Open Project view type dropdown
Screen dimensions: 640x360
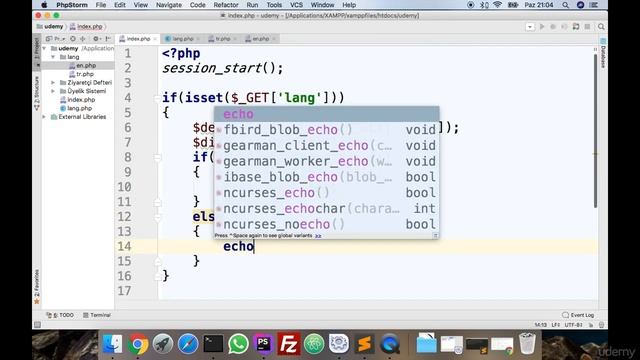pyautogui.click(x=56, y=39)
